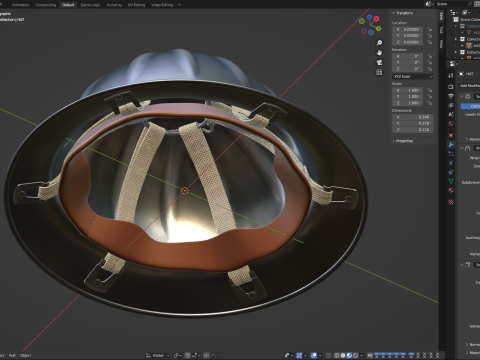Open the Object menu in viewport header
This screenshot has height=360, width=480.
26,355
